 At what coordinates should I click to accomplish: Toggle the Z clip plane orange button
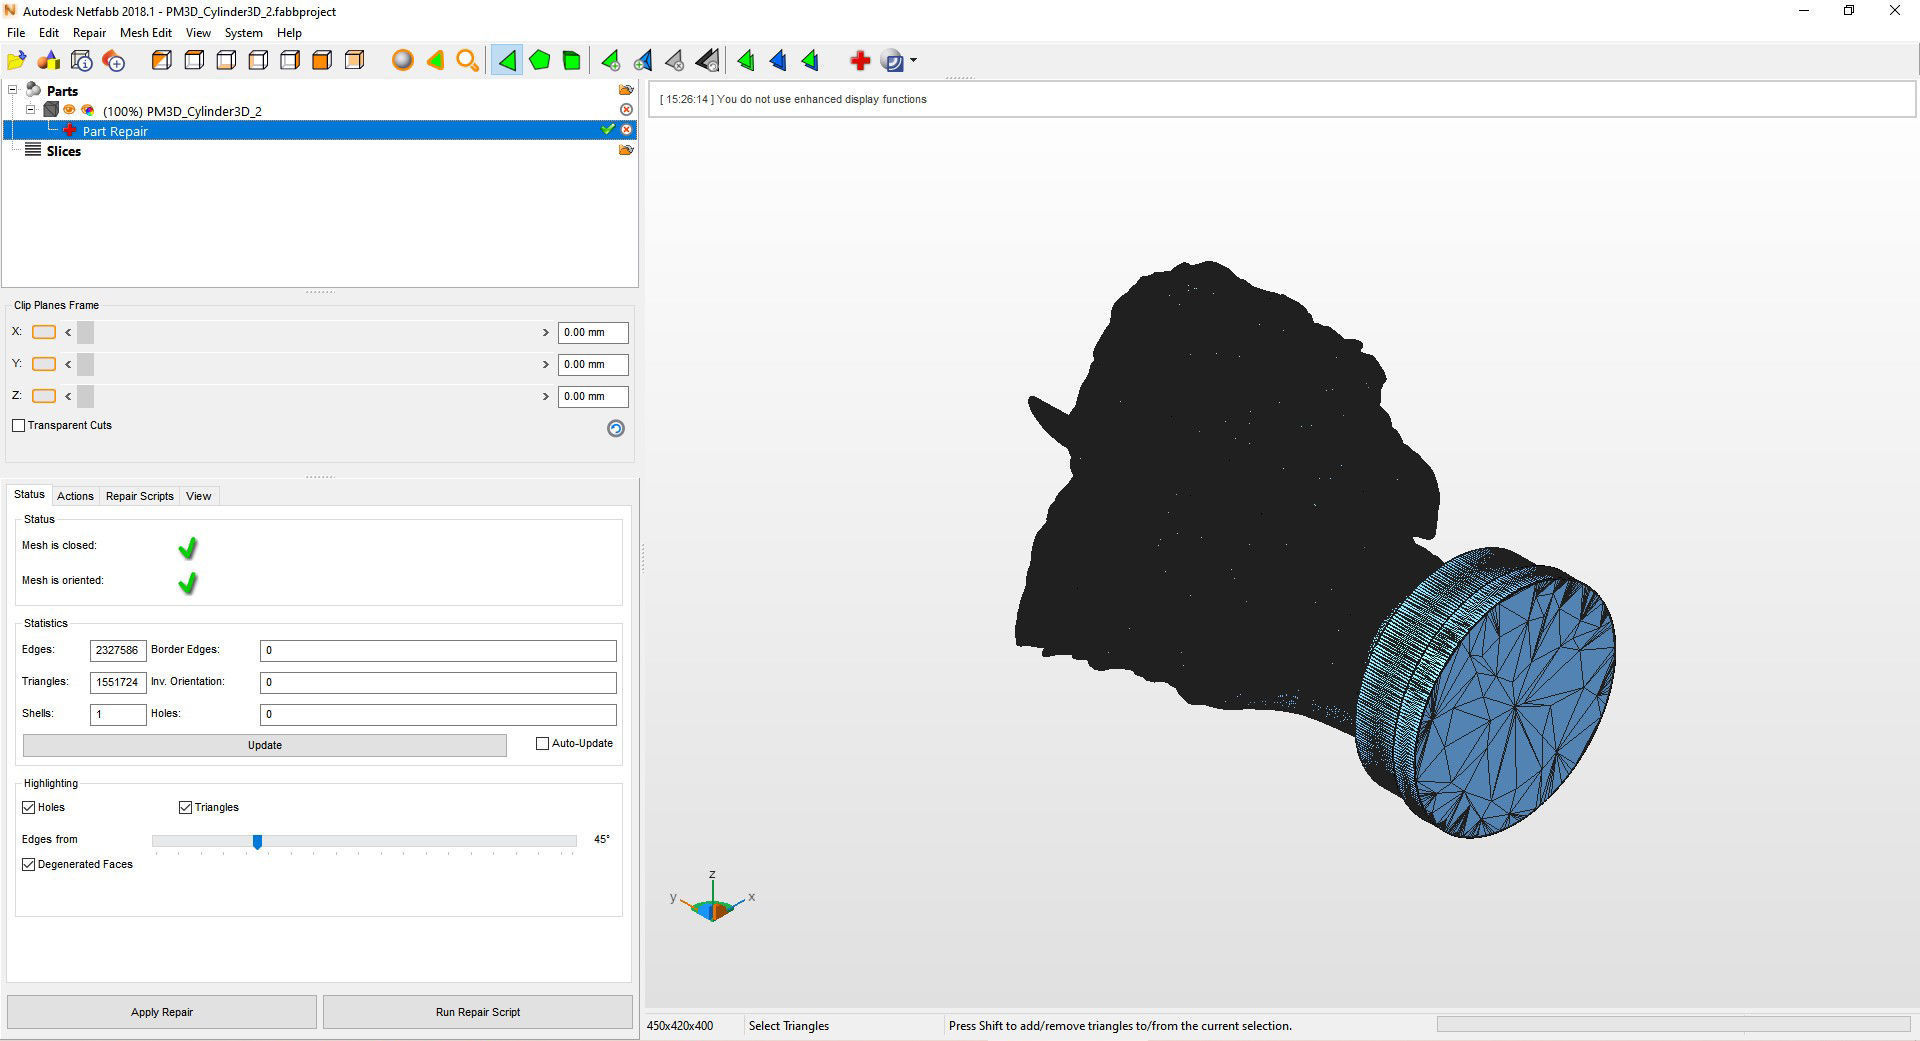[44, 396]
